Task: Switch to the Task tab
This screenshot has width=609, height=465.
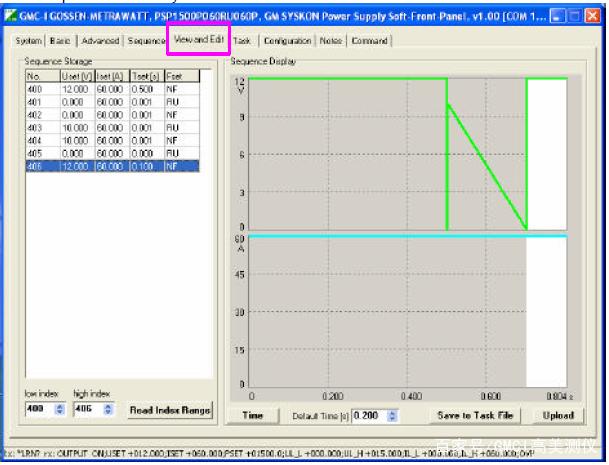Action: pos(242,40)
